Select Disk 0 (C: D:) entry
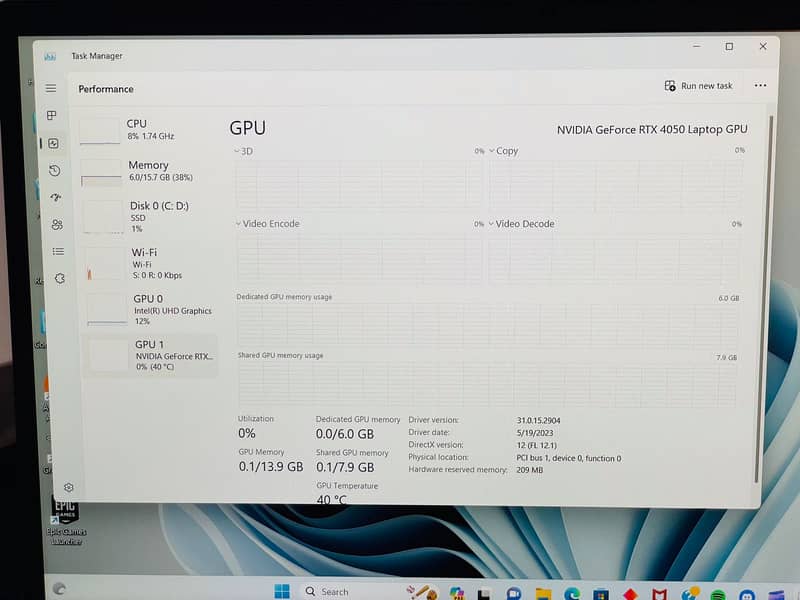Viewport: 800px width, 600px height. click(150, 216)
